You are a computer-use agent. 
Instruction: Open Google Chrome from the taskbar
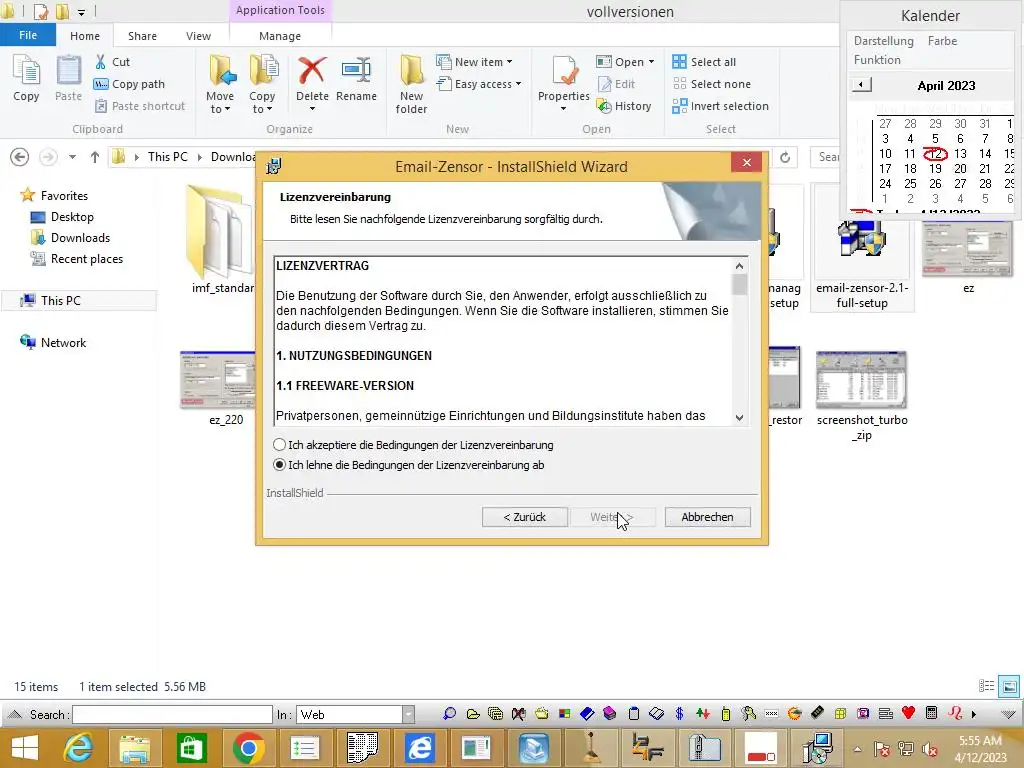[x=248, y=748]
